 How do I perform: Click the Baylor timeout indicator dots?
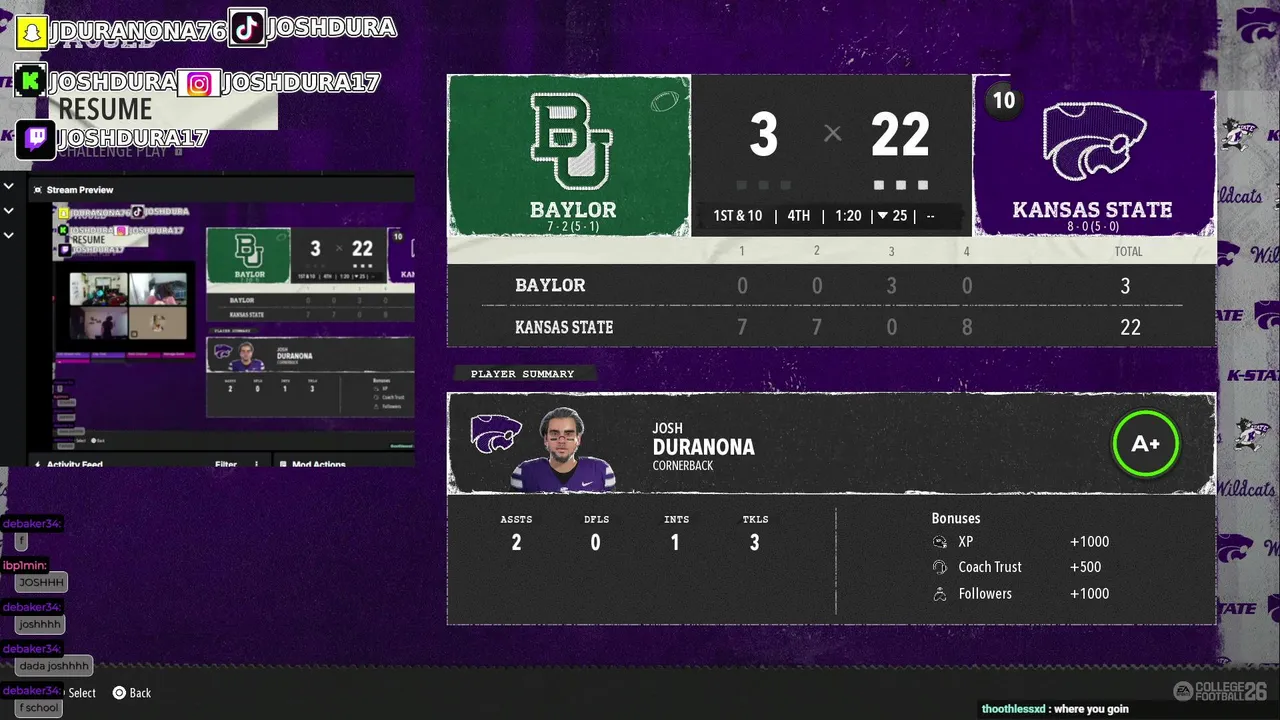click(x=763, y=185)
